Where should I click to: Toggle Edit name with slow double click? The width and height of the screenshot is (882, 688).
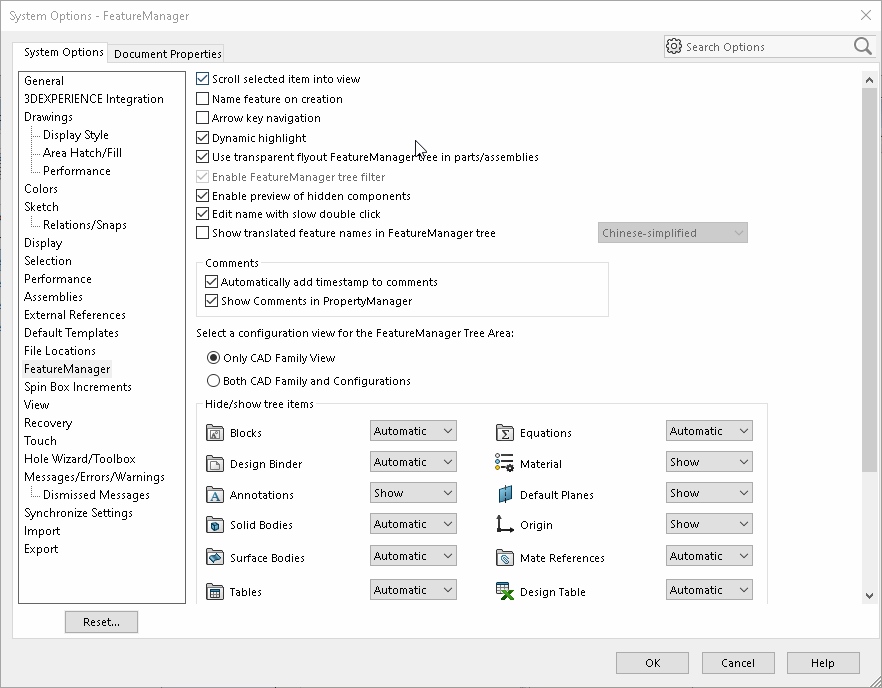pyautogui.click(x=202, y=214)
